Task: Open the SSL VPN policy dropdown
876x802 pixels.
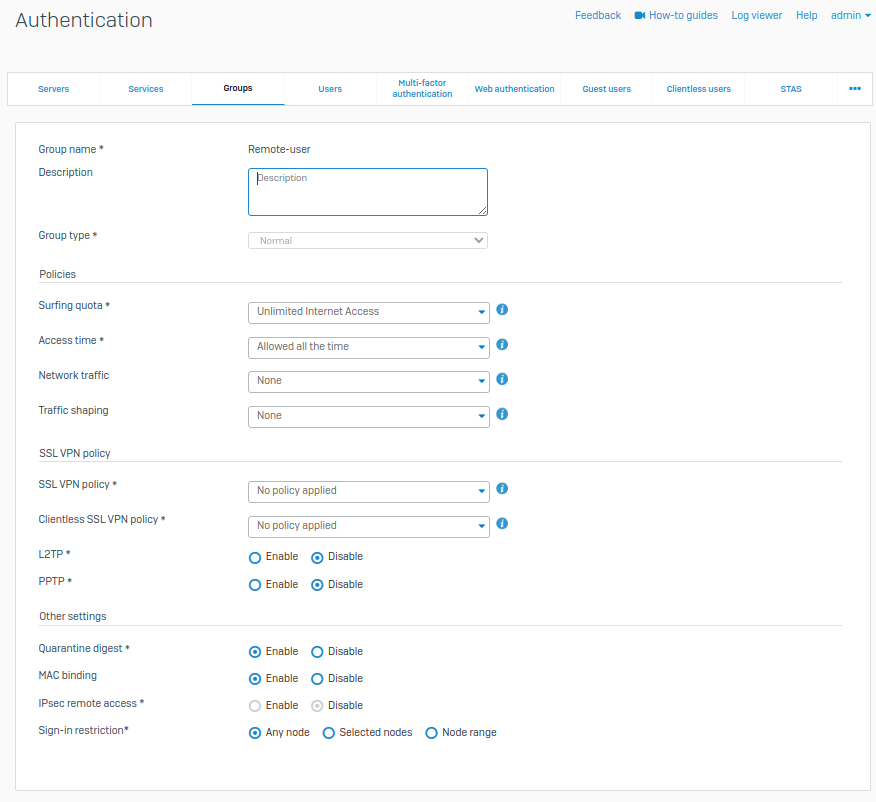Action: [368, 491]
